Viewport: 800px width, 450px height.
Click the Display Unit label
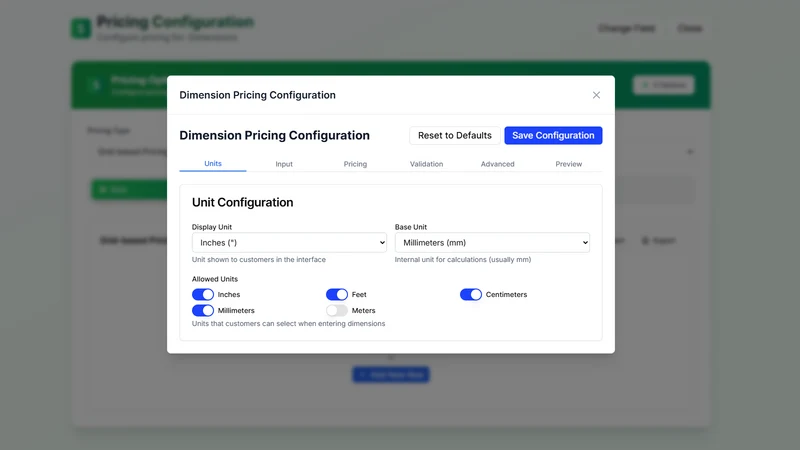coord(212,227)
